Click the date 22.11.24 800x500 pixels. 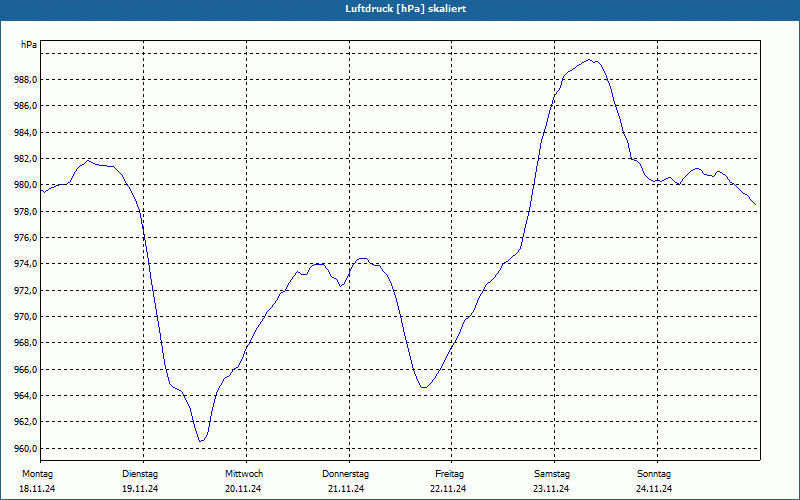448,489
